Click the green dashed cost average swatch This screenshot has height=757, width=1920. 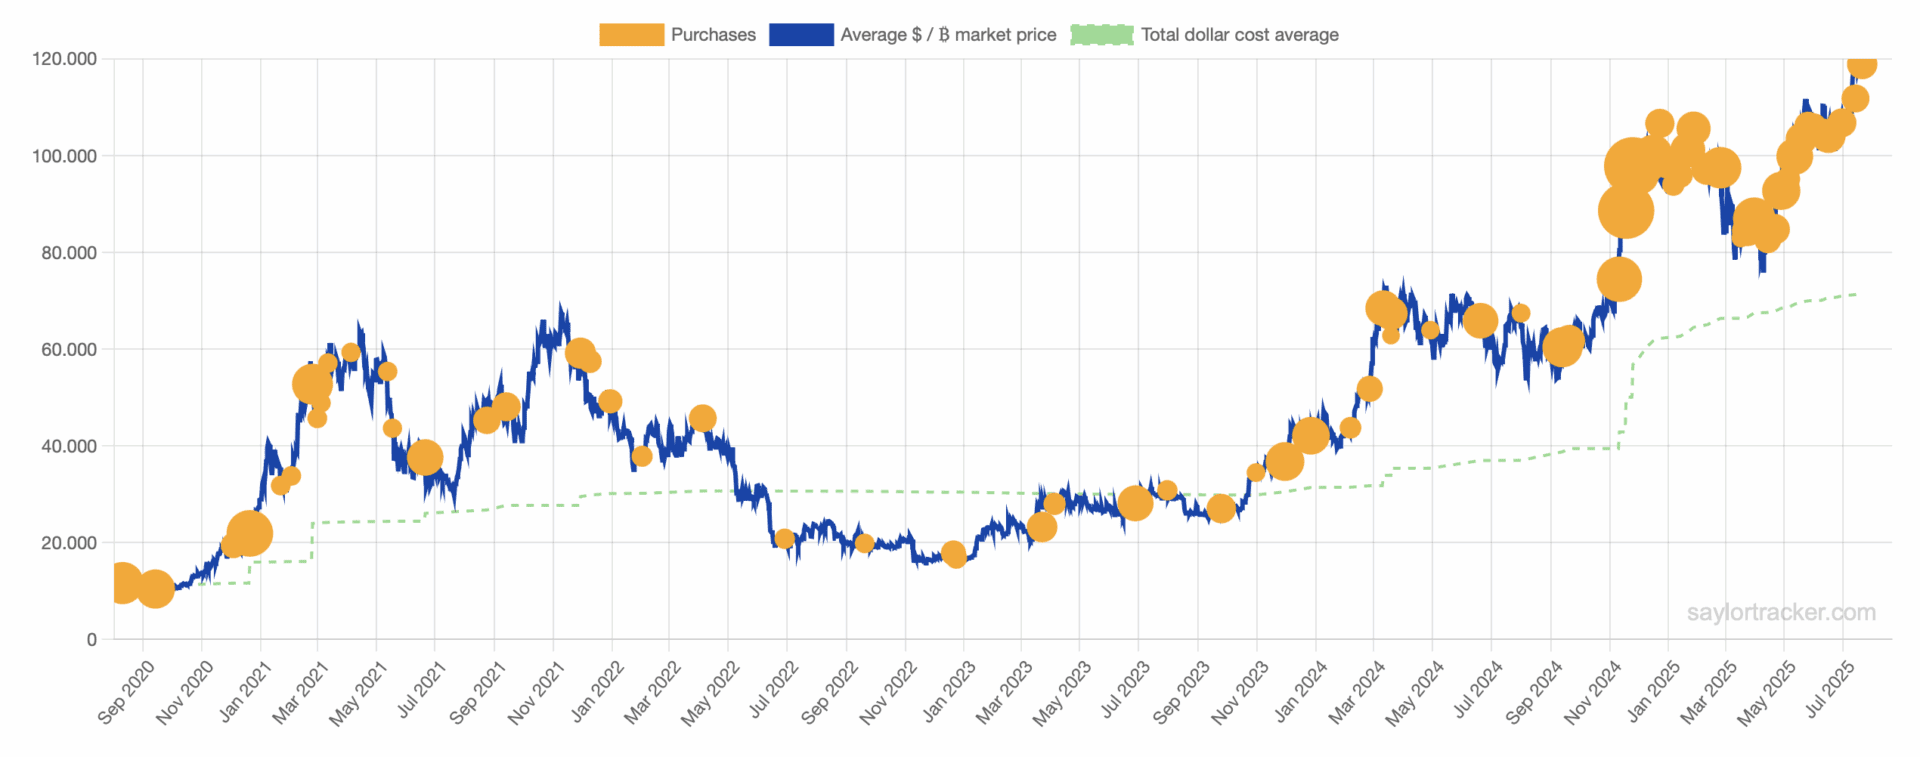(x=1102, y=35)
